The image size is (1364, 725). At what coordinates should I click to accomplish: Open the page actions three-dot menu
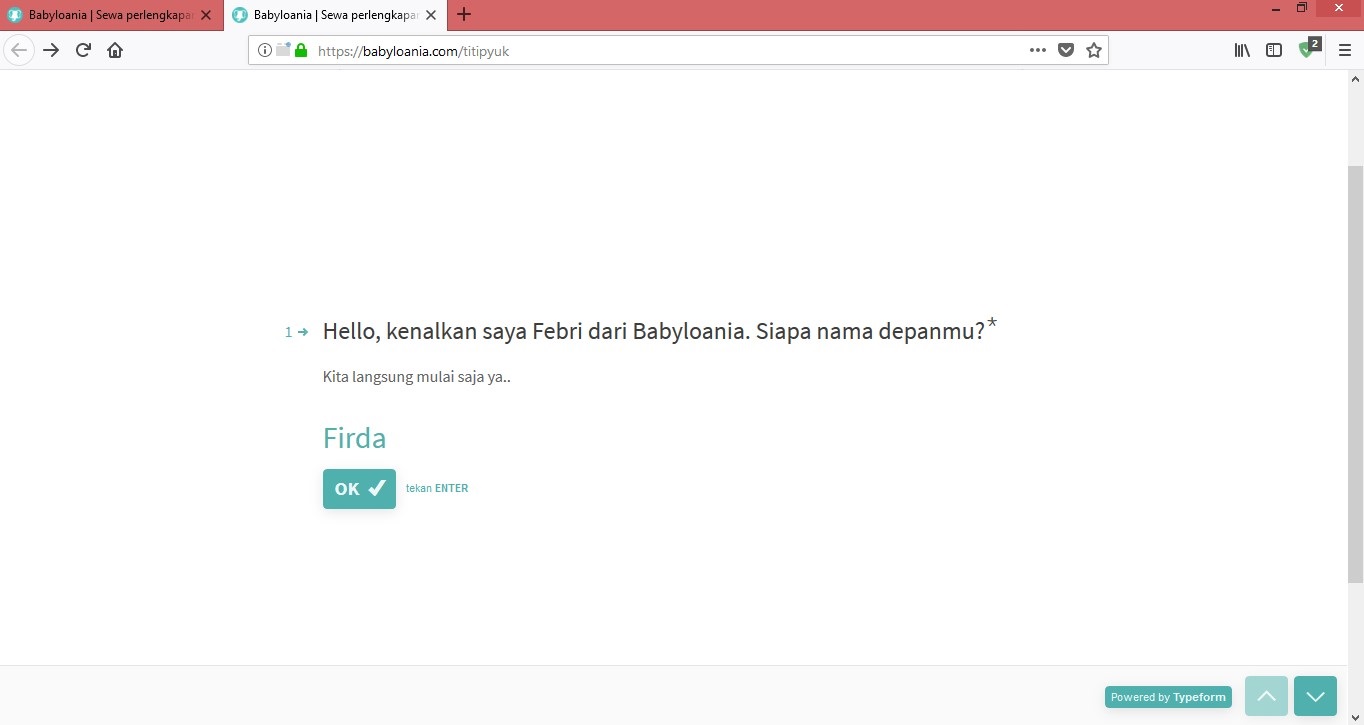(x=1038, y=50)
